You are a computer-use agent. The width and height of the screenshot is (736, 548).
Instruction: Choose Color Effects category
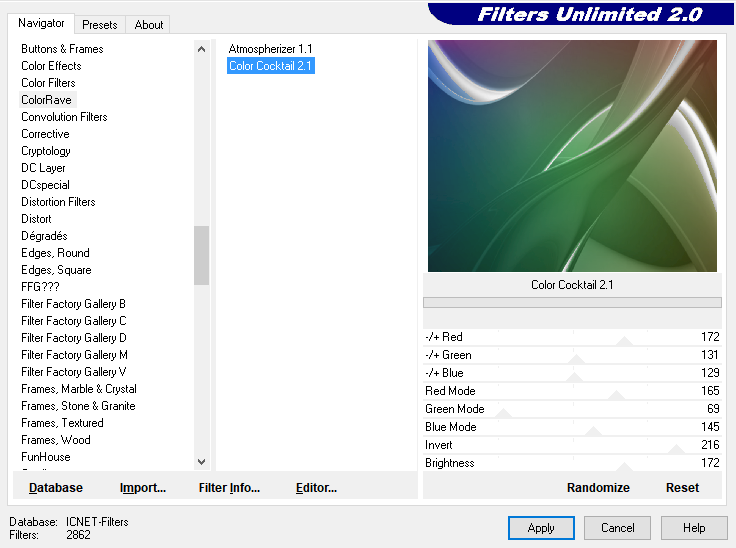click(51, 66)
